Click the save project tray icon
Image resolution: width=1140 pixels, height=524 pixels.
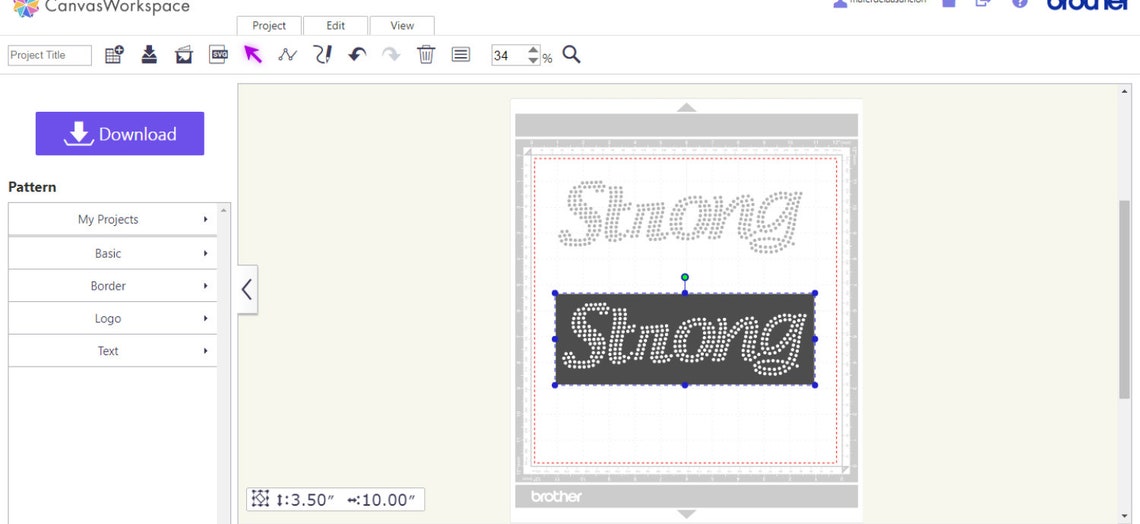(x=149, y=55)
